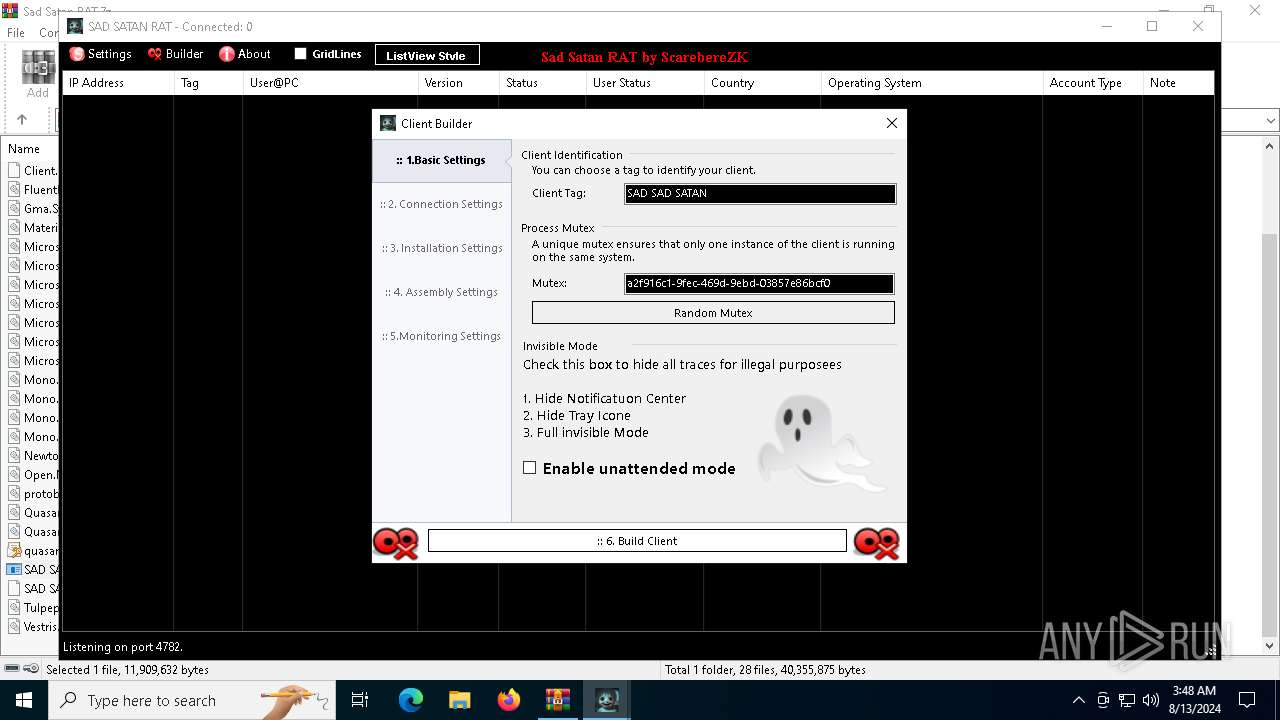Select the lowercase quasar file entry

(32, 551)
